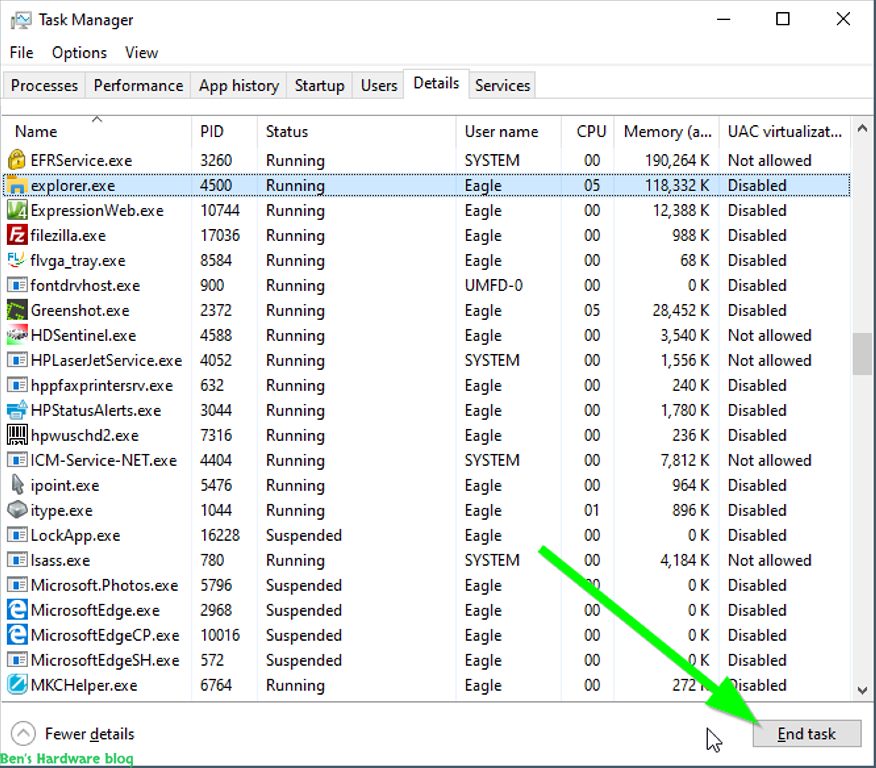Screen dimensions: 876x768
Task: Select the HDSentinel.exe process name
Action: (x=83, y=335)
